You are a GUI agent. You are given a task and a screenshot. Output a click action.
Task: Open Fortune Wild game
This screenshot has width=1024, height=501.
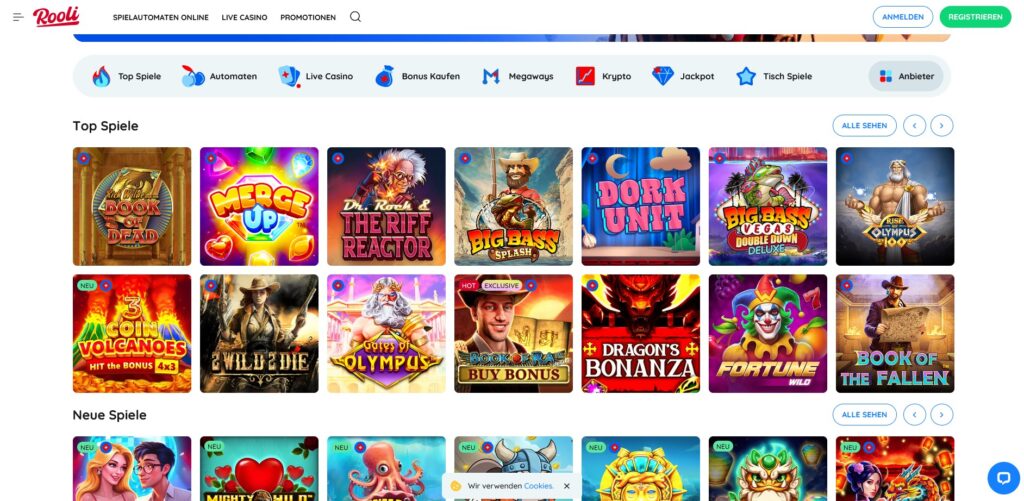click(768, 334)
